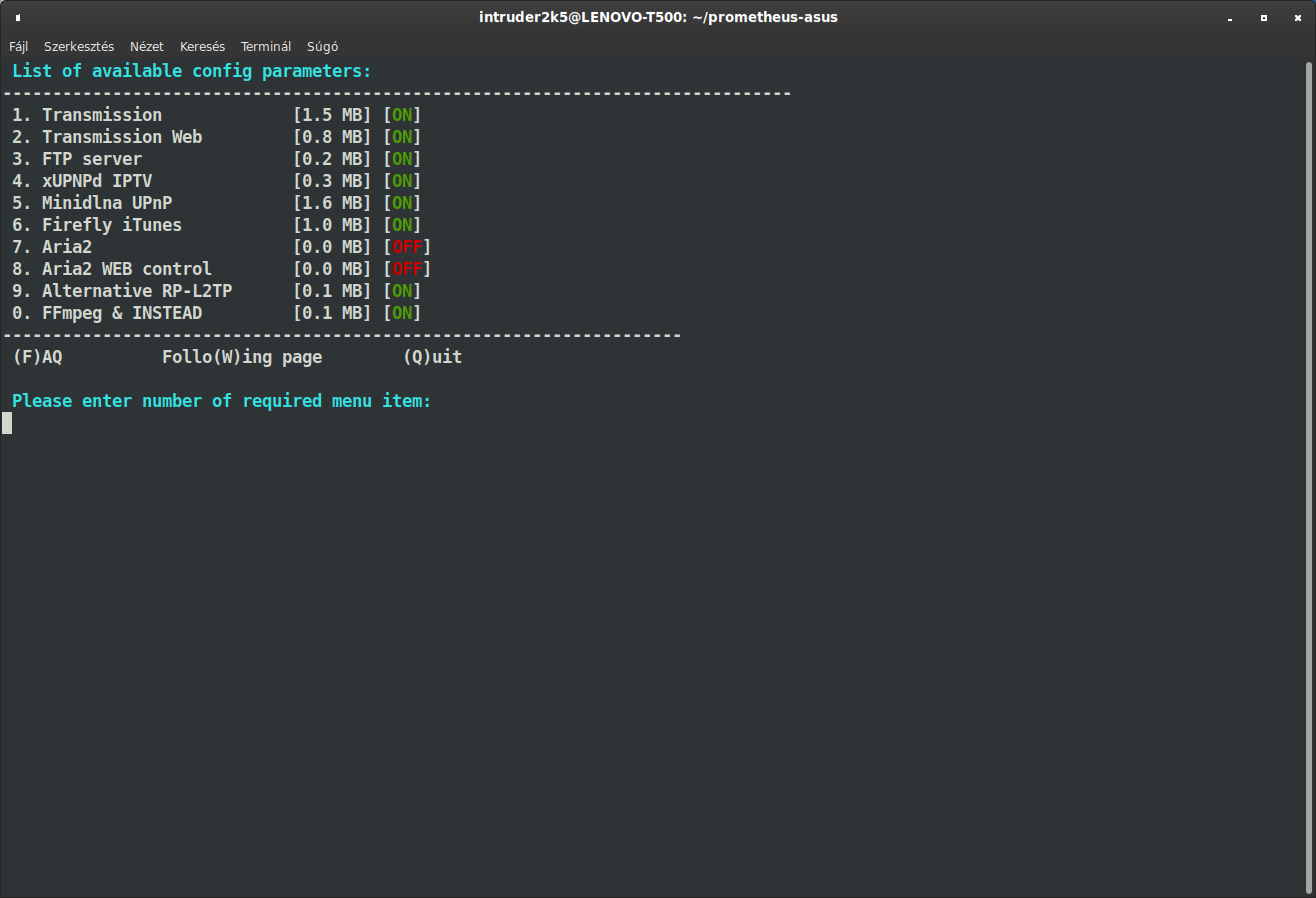1316x898 pixels.
Task: Click the ON status of Alternative RP-L2TP
Action: [402, 291]
